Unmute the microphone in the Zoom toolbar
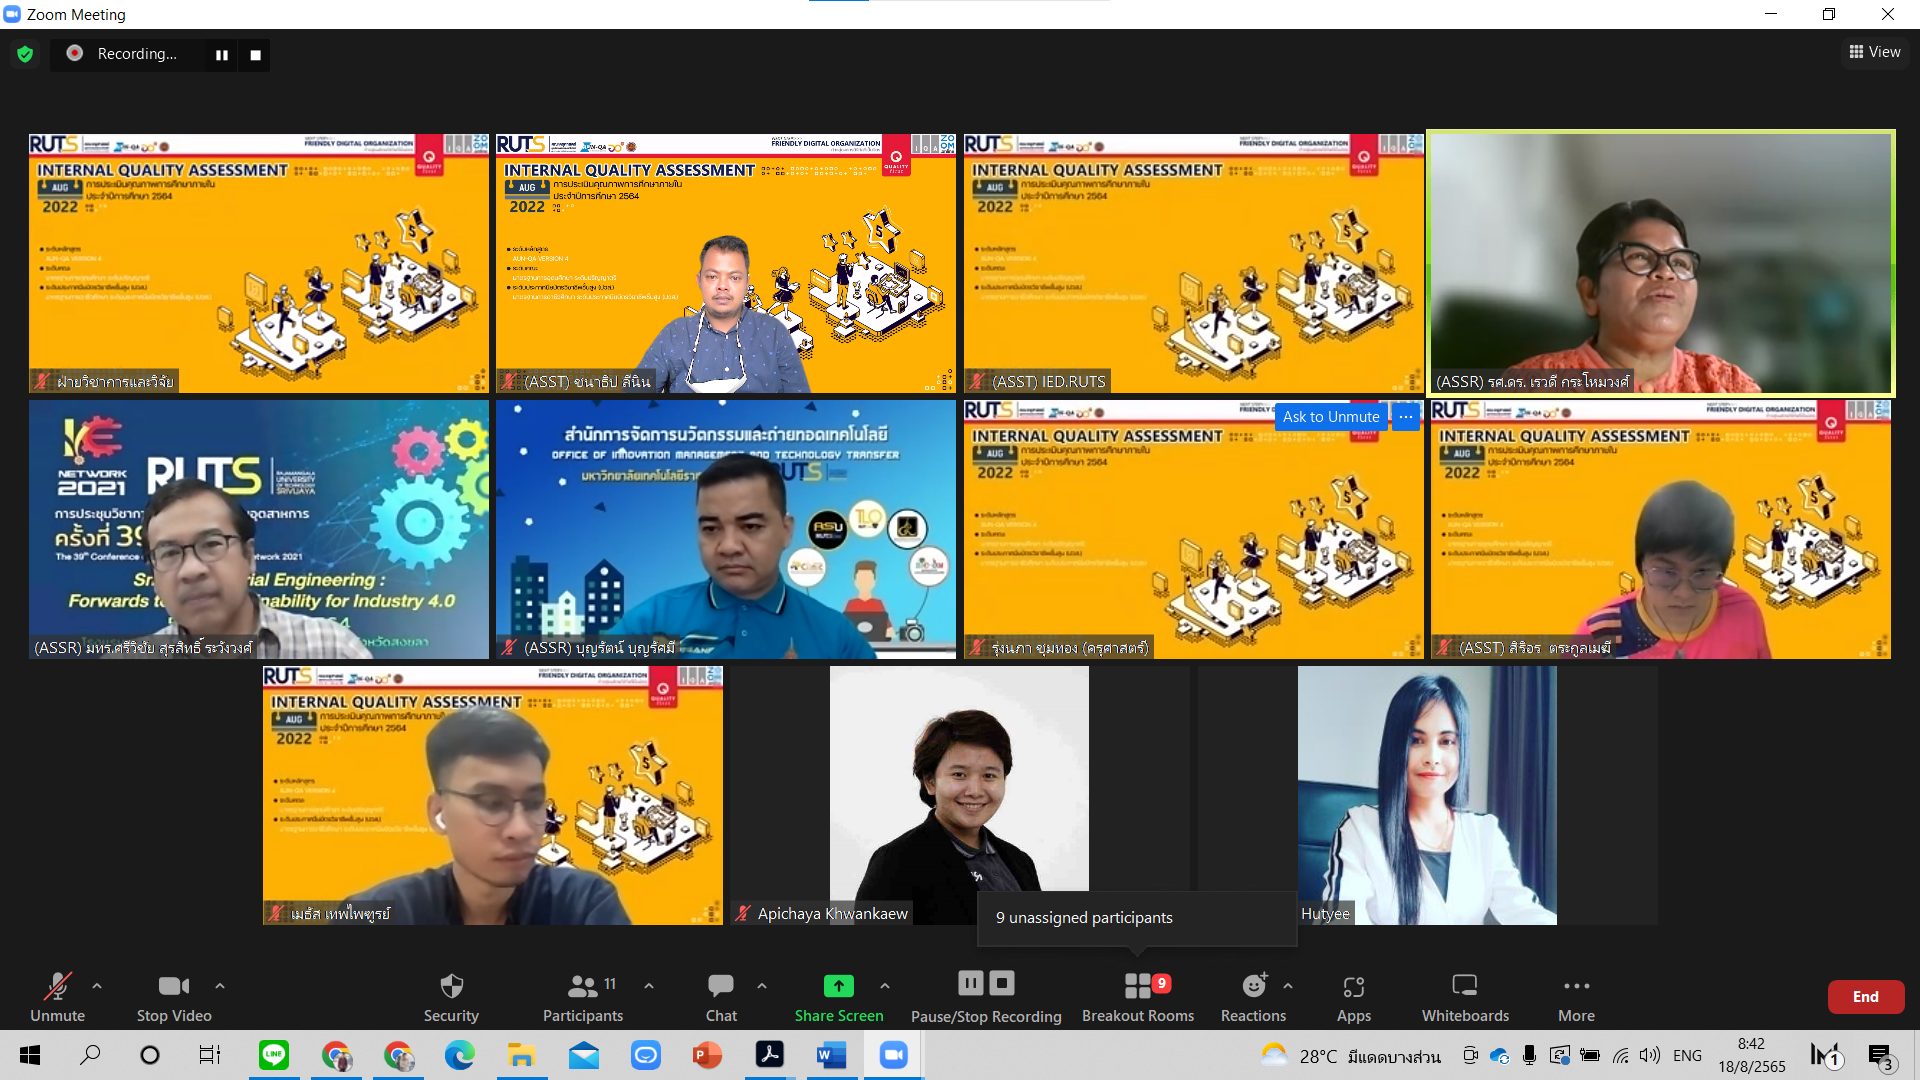 point(57,997)
